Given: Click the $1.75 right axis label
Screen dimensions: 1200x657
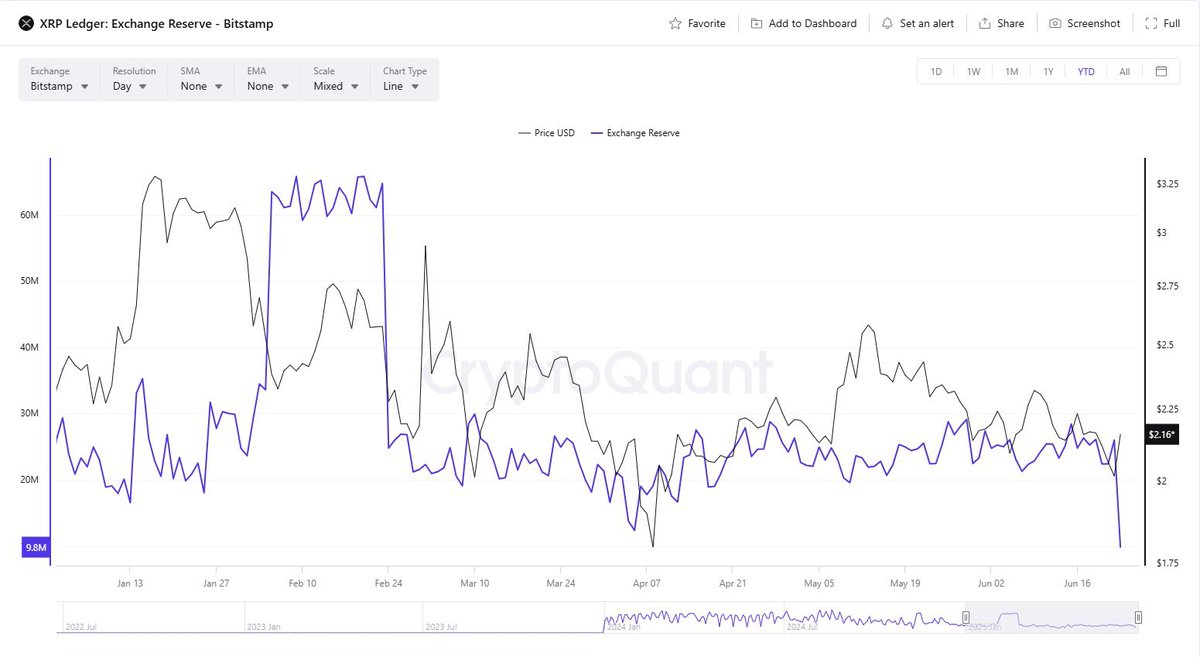Looking at the screenshot, I should (1167, 563).
